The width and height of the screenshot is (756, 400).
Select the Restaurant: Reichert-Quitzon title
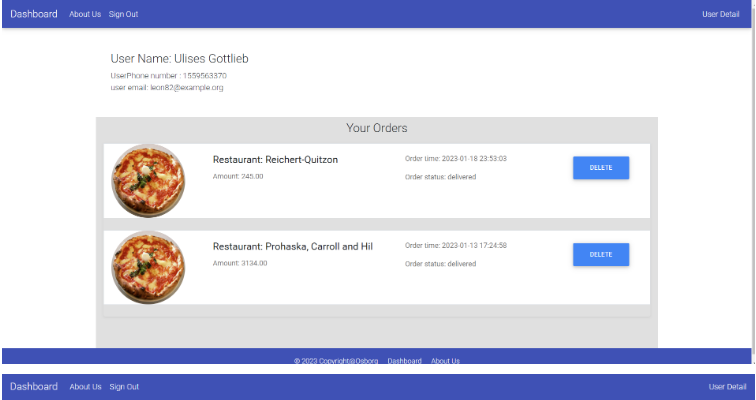(x=275, y=160)
